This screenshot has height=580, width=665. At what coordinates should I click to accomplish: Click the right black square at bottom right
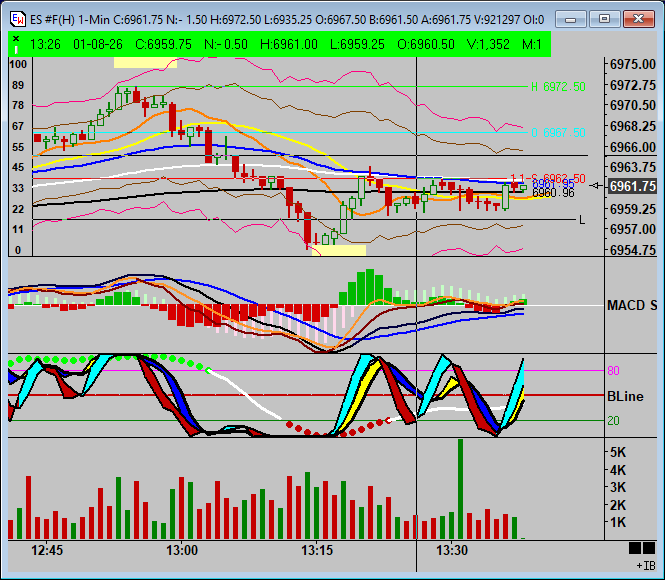(648, 548)
